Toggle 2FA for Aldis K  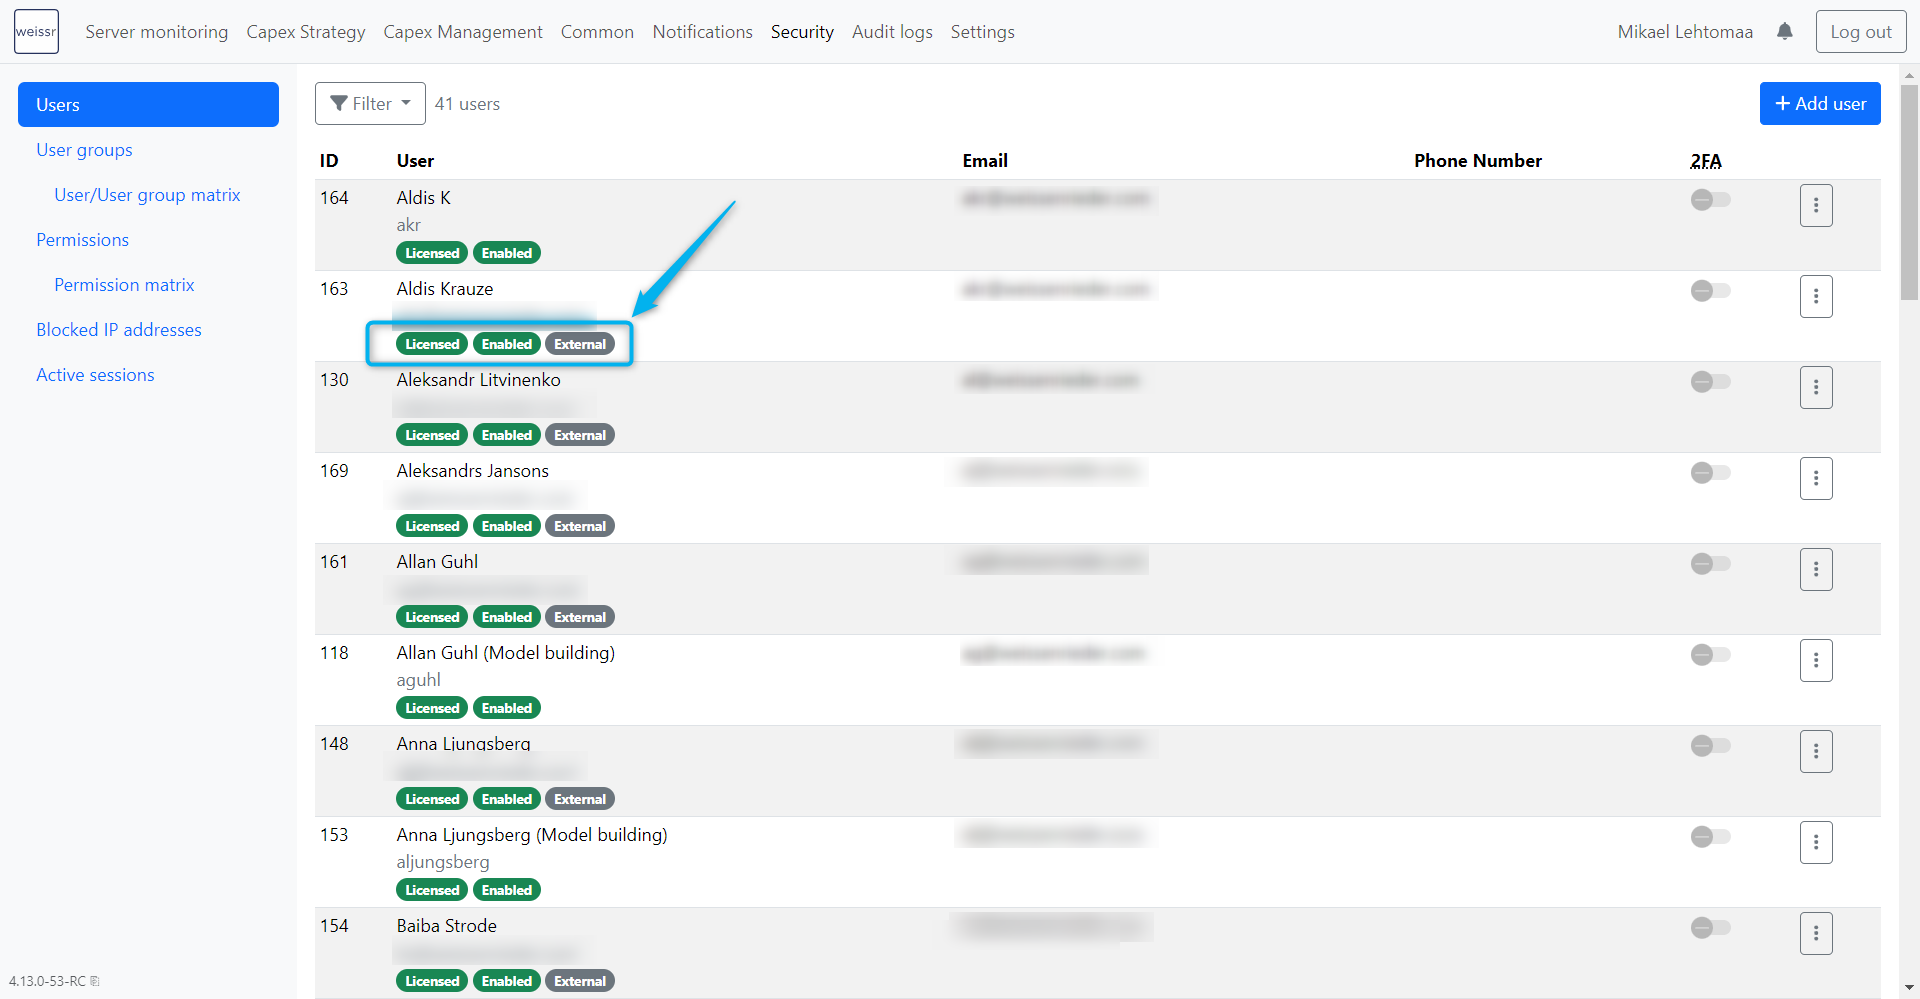(1710, 200)
